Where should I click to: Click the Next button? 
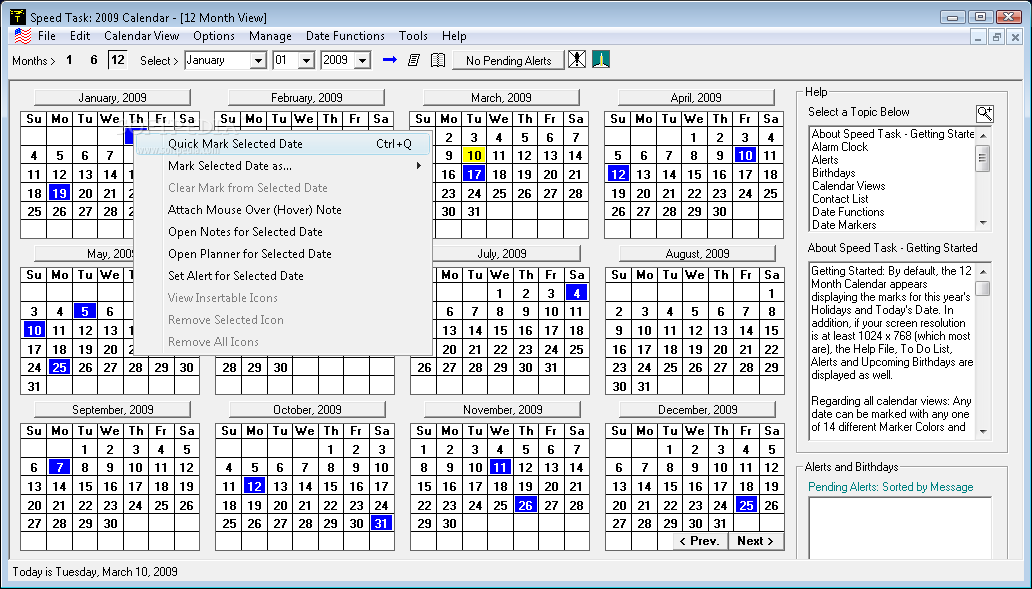[x=755, y=541]
